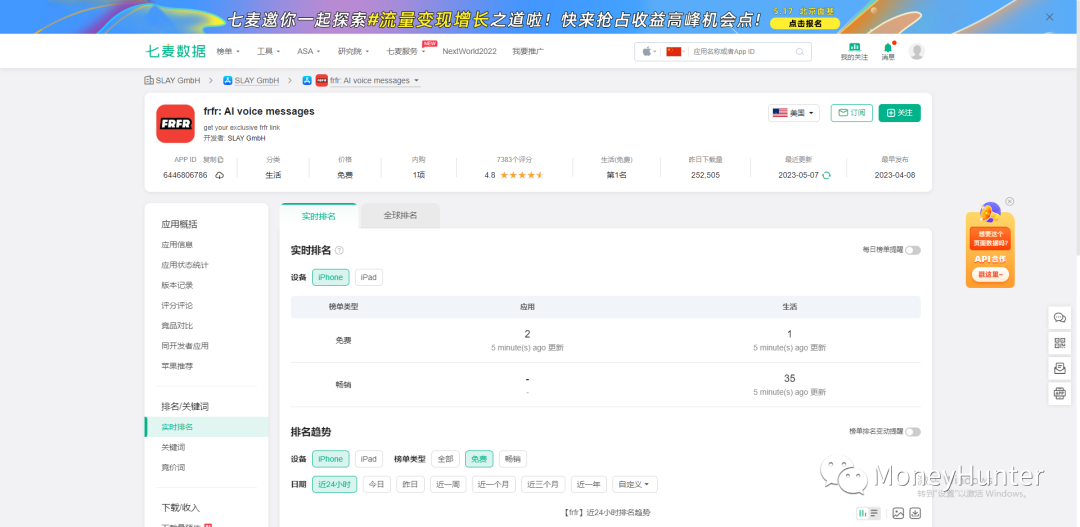This screenshot has width=1080, height=527.
Task: Click the 复制 copy APP ID icon
Action: pos(220,159)
